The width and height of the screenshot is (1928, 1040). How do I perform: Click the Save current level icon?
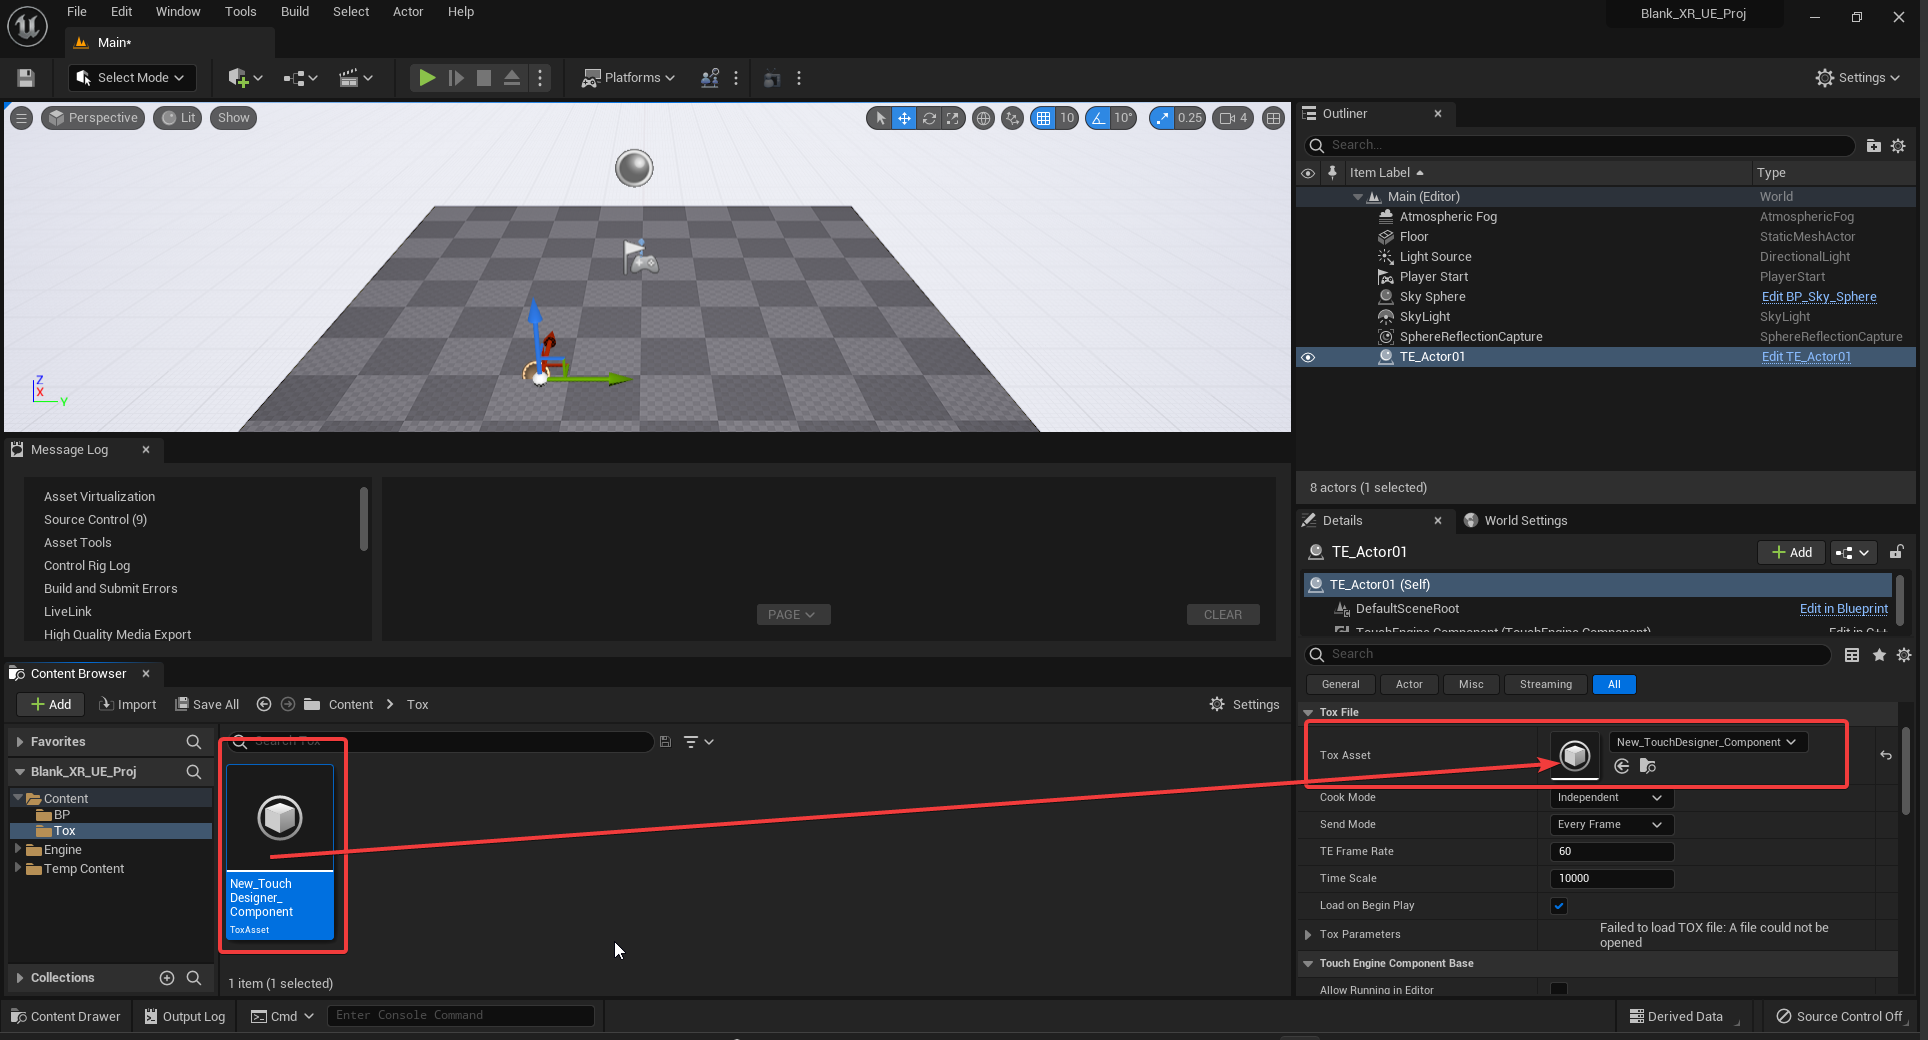coord(26,78)
